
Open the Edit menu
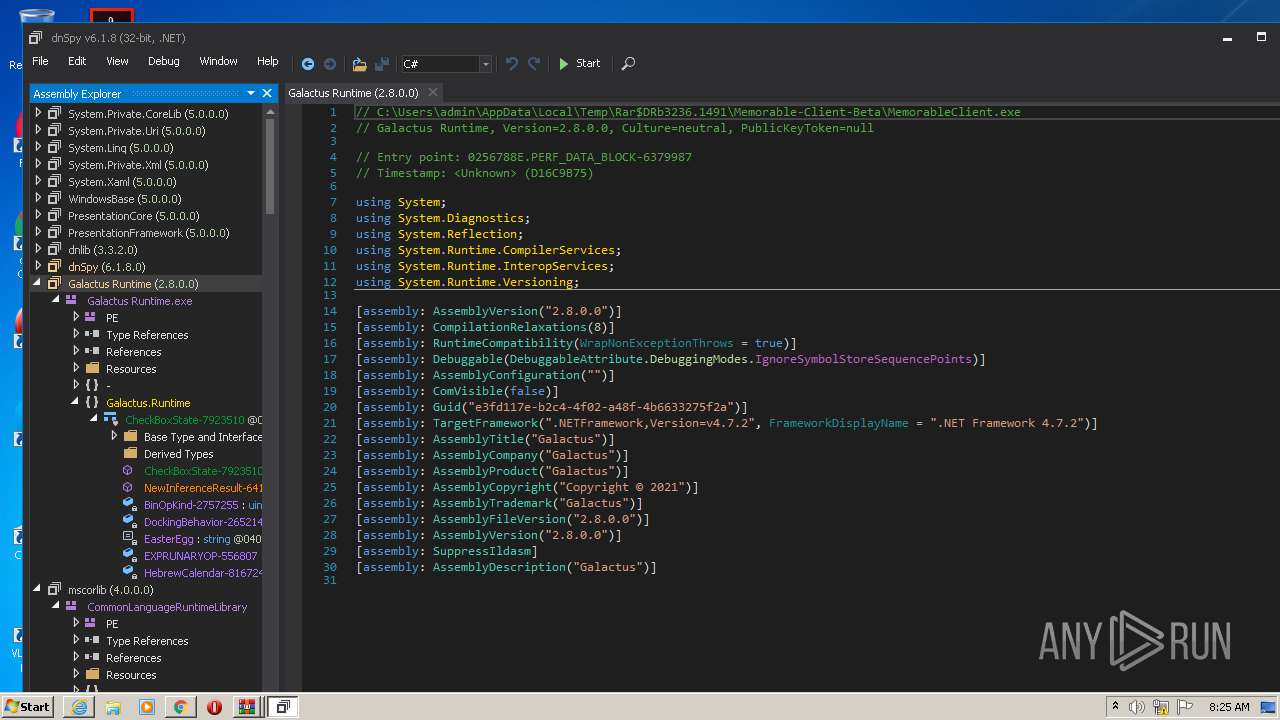[x=77, y=61]
